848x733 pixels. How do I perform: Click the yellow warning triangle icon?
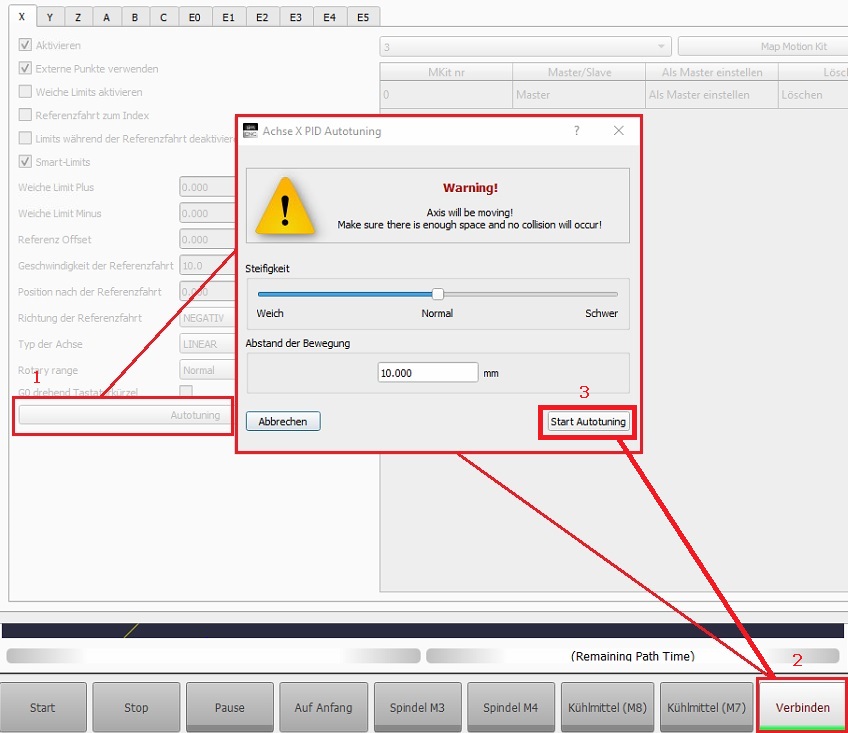click(285, 207)
